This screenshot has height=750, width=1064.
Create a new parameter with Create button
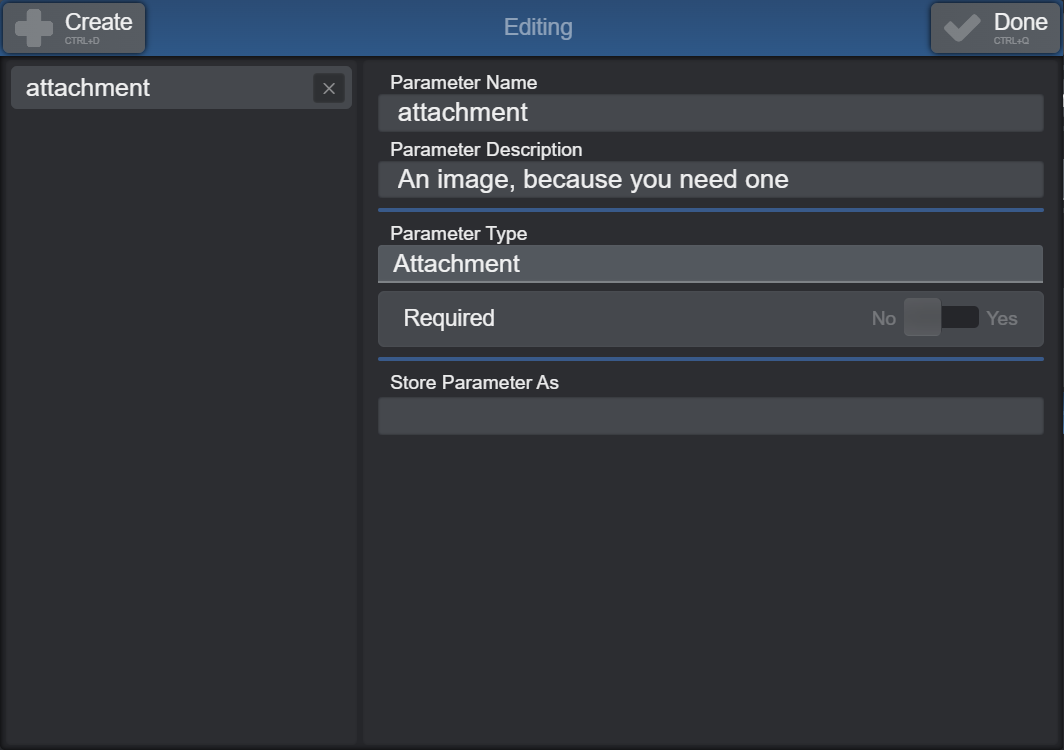74,27
